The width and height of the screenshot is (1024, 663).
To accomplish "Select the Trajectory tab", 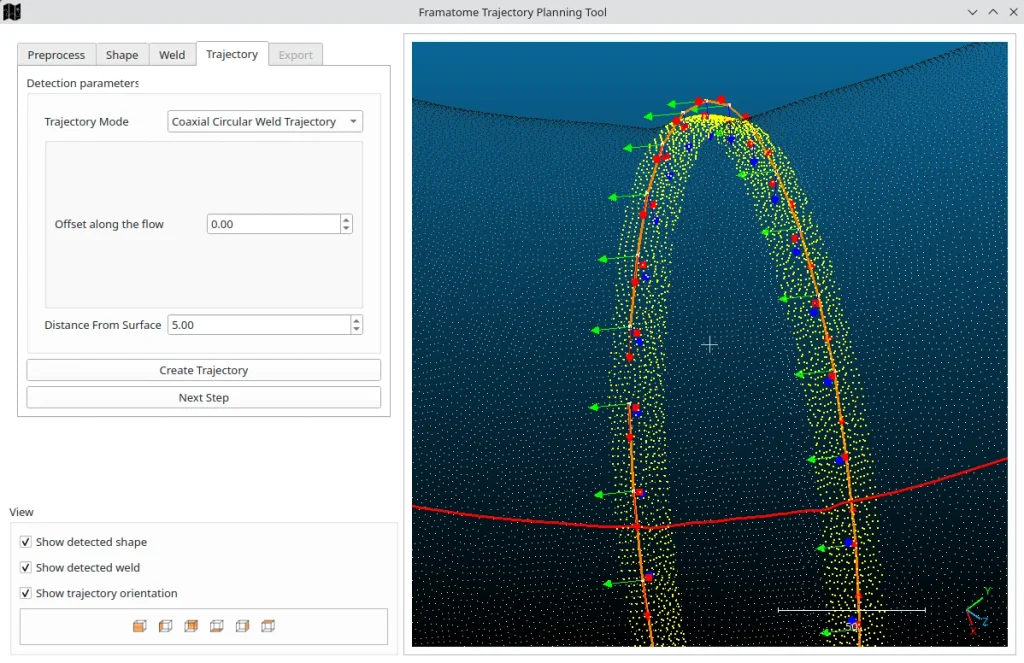I will click(x=232, y=54).
